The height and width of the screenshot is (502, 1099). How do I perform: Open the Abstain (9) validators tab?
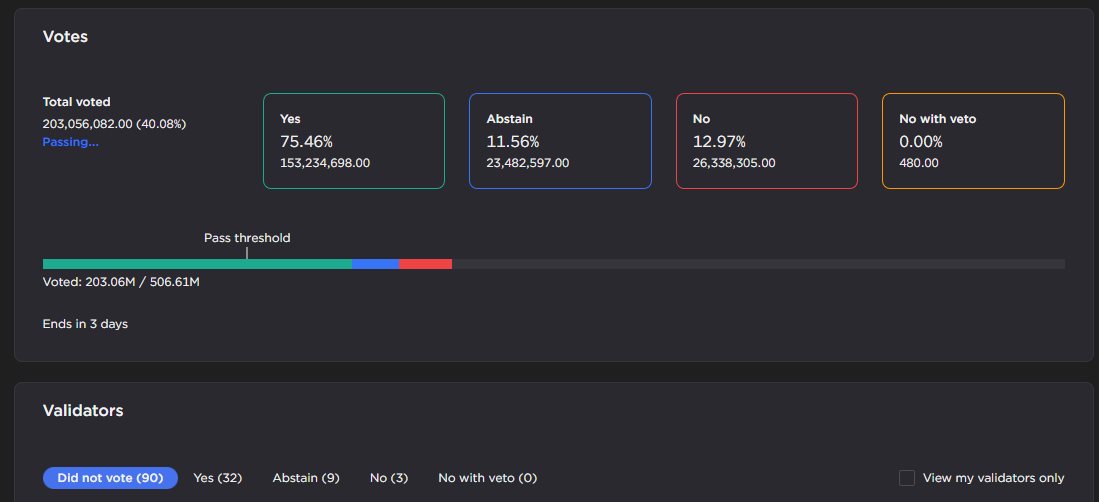pos(306,478)
